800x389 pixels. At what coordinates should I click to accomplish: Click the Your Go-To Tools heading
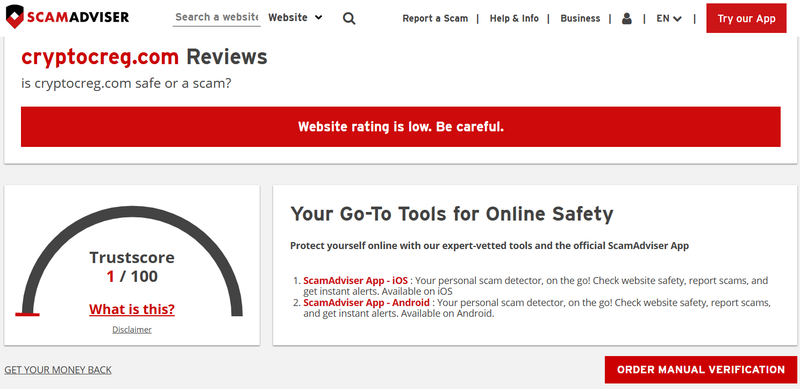point(452,214)
